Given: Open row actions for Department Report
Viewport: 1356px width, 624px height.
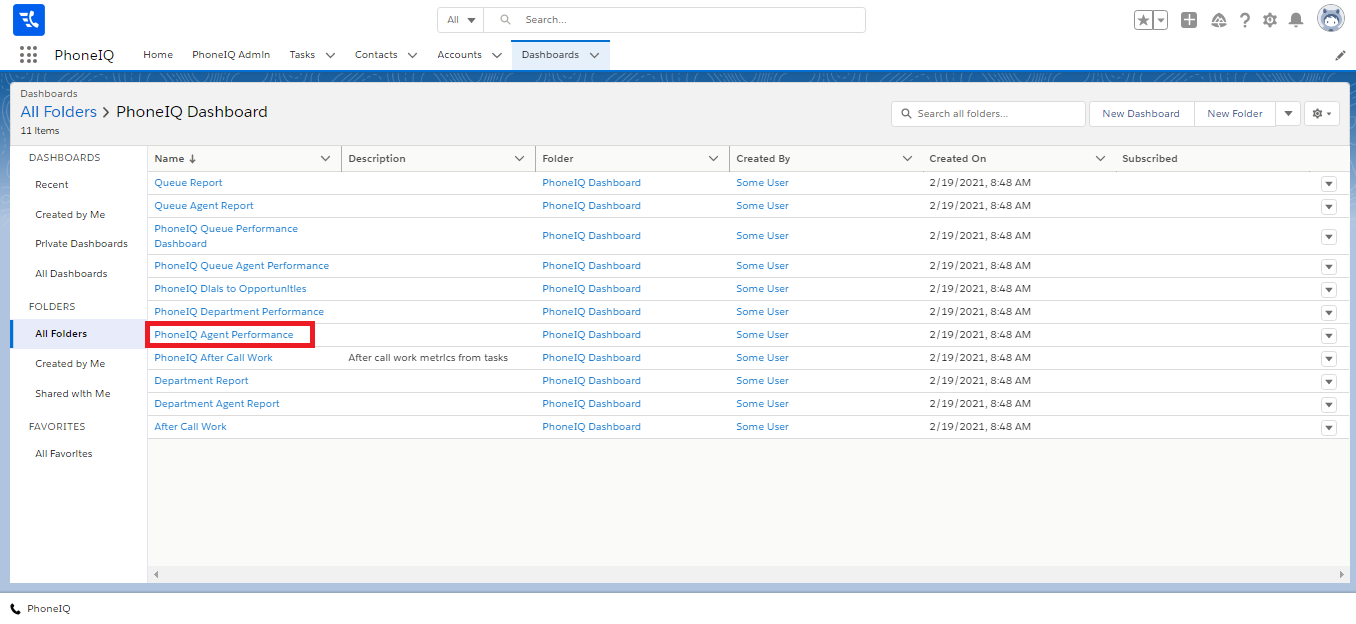Looking at the screenshot, I should 1329,382.
